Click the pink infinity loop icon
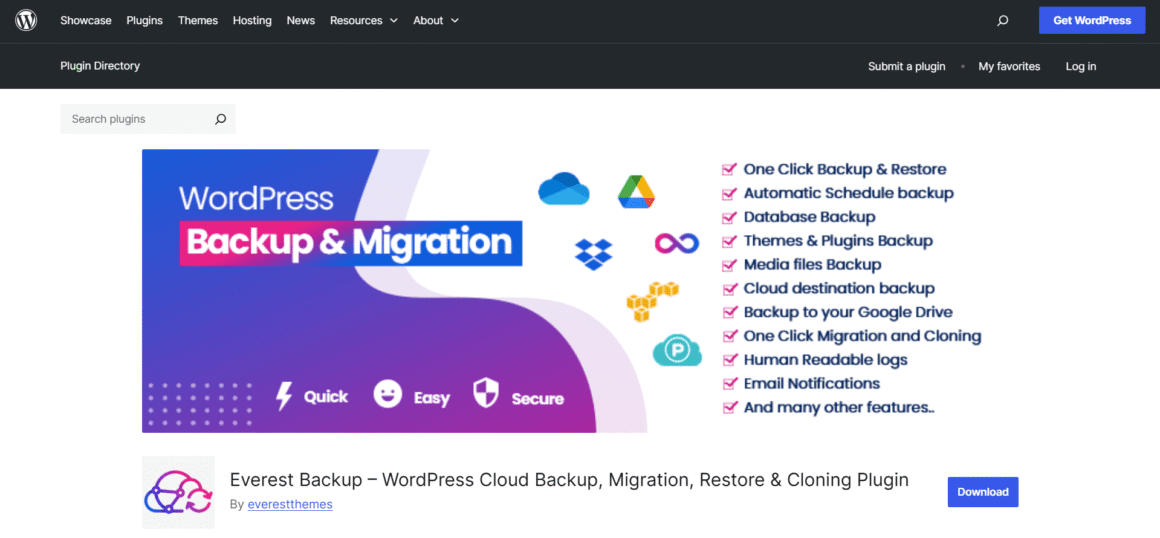 tap(677, 243)
